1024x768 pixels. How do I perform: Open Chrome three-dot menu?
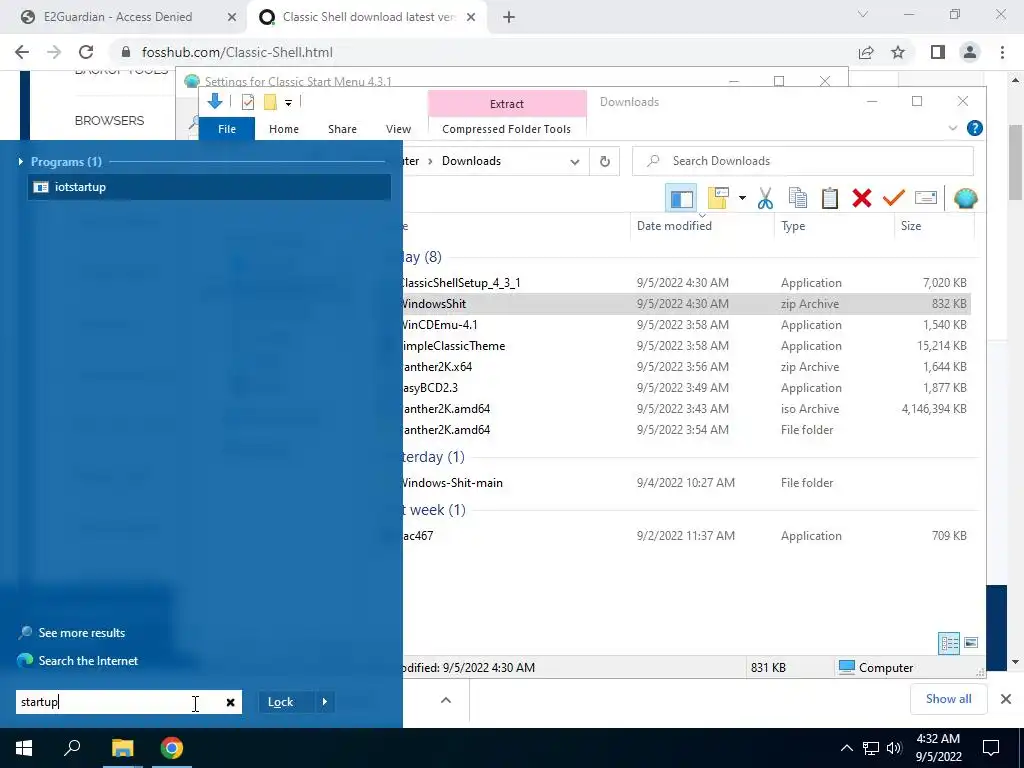(x=1002, y=52)
